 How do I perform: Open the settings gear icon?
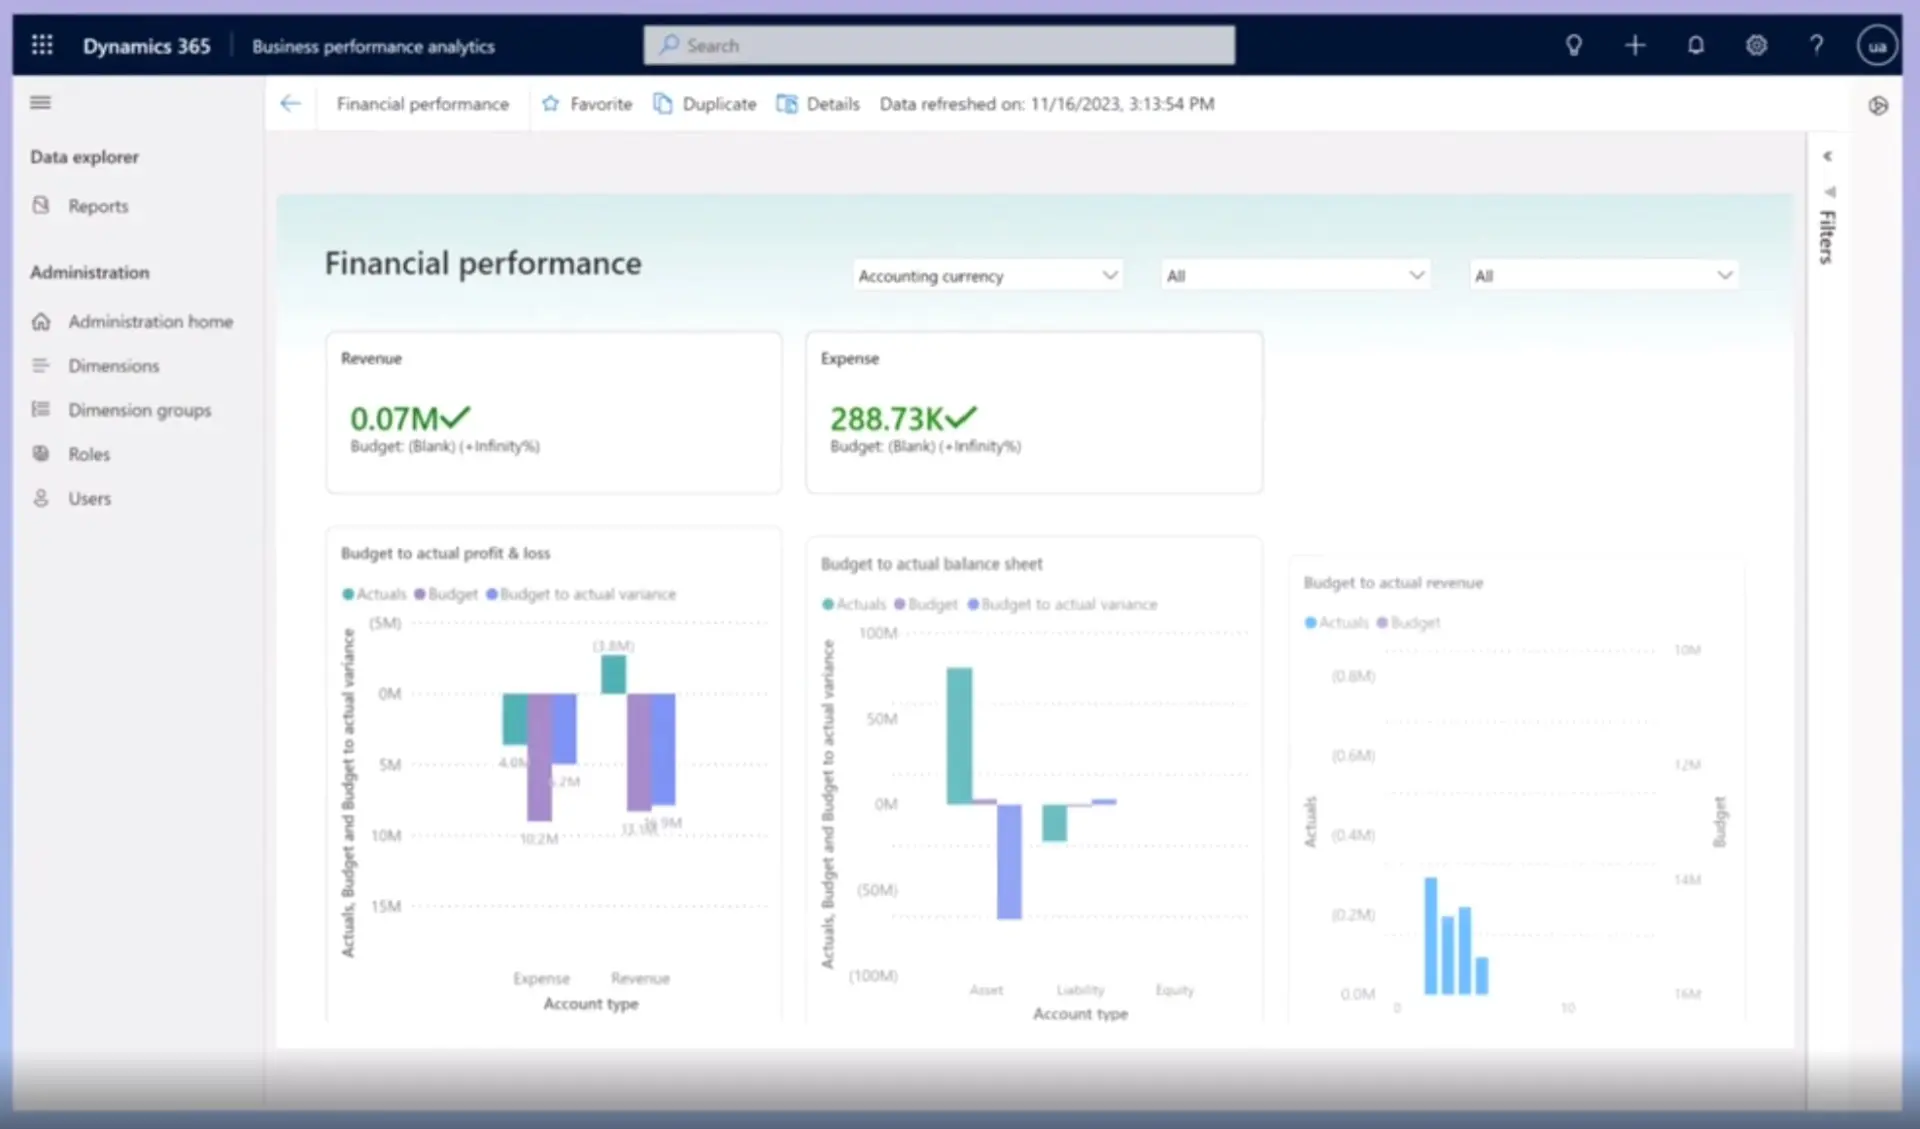tap(1756, 45)
